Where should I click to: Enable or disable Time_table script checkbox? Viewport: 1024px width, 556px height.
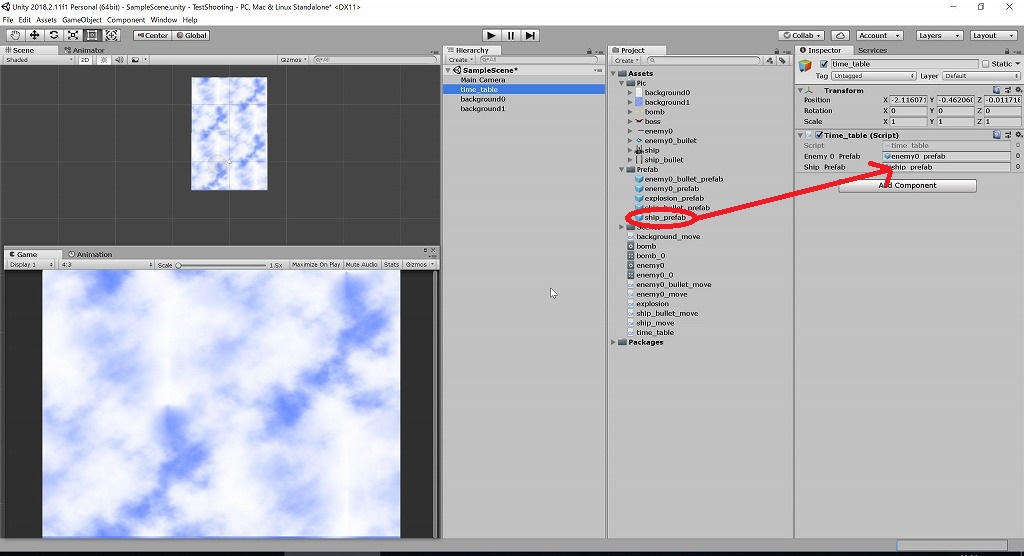click(819, 135)
